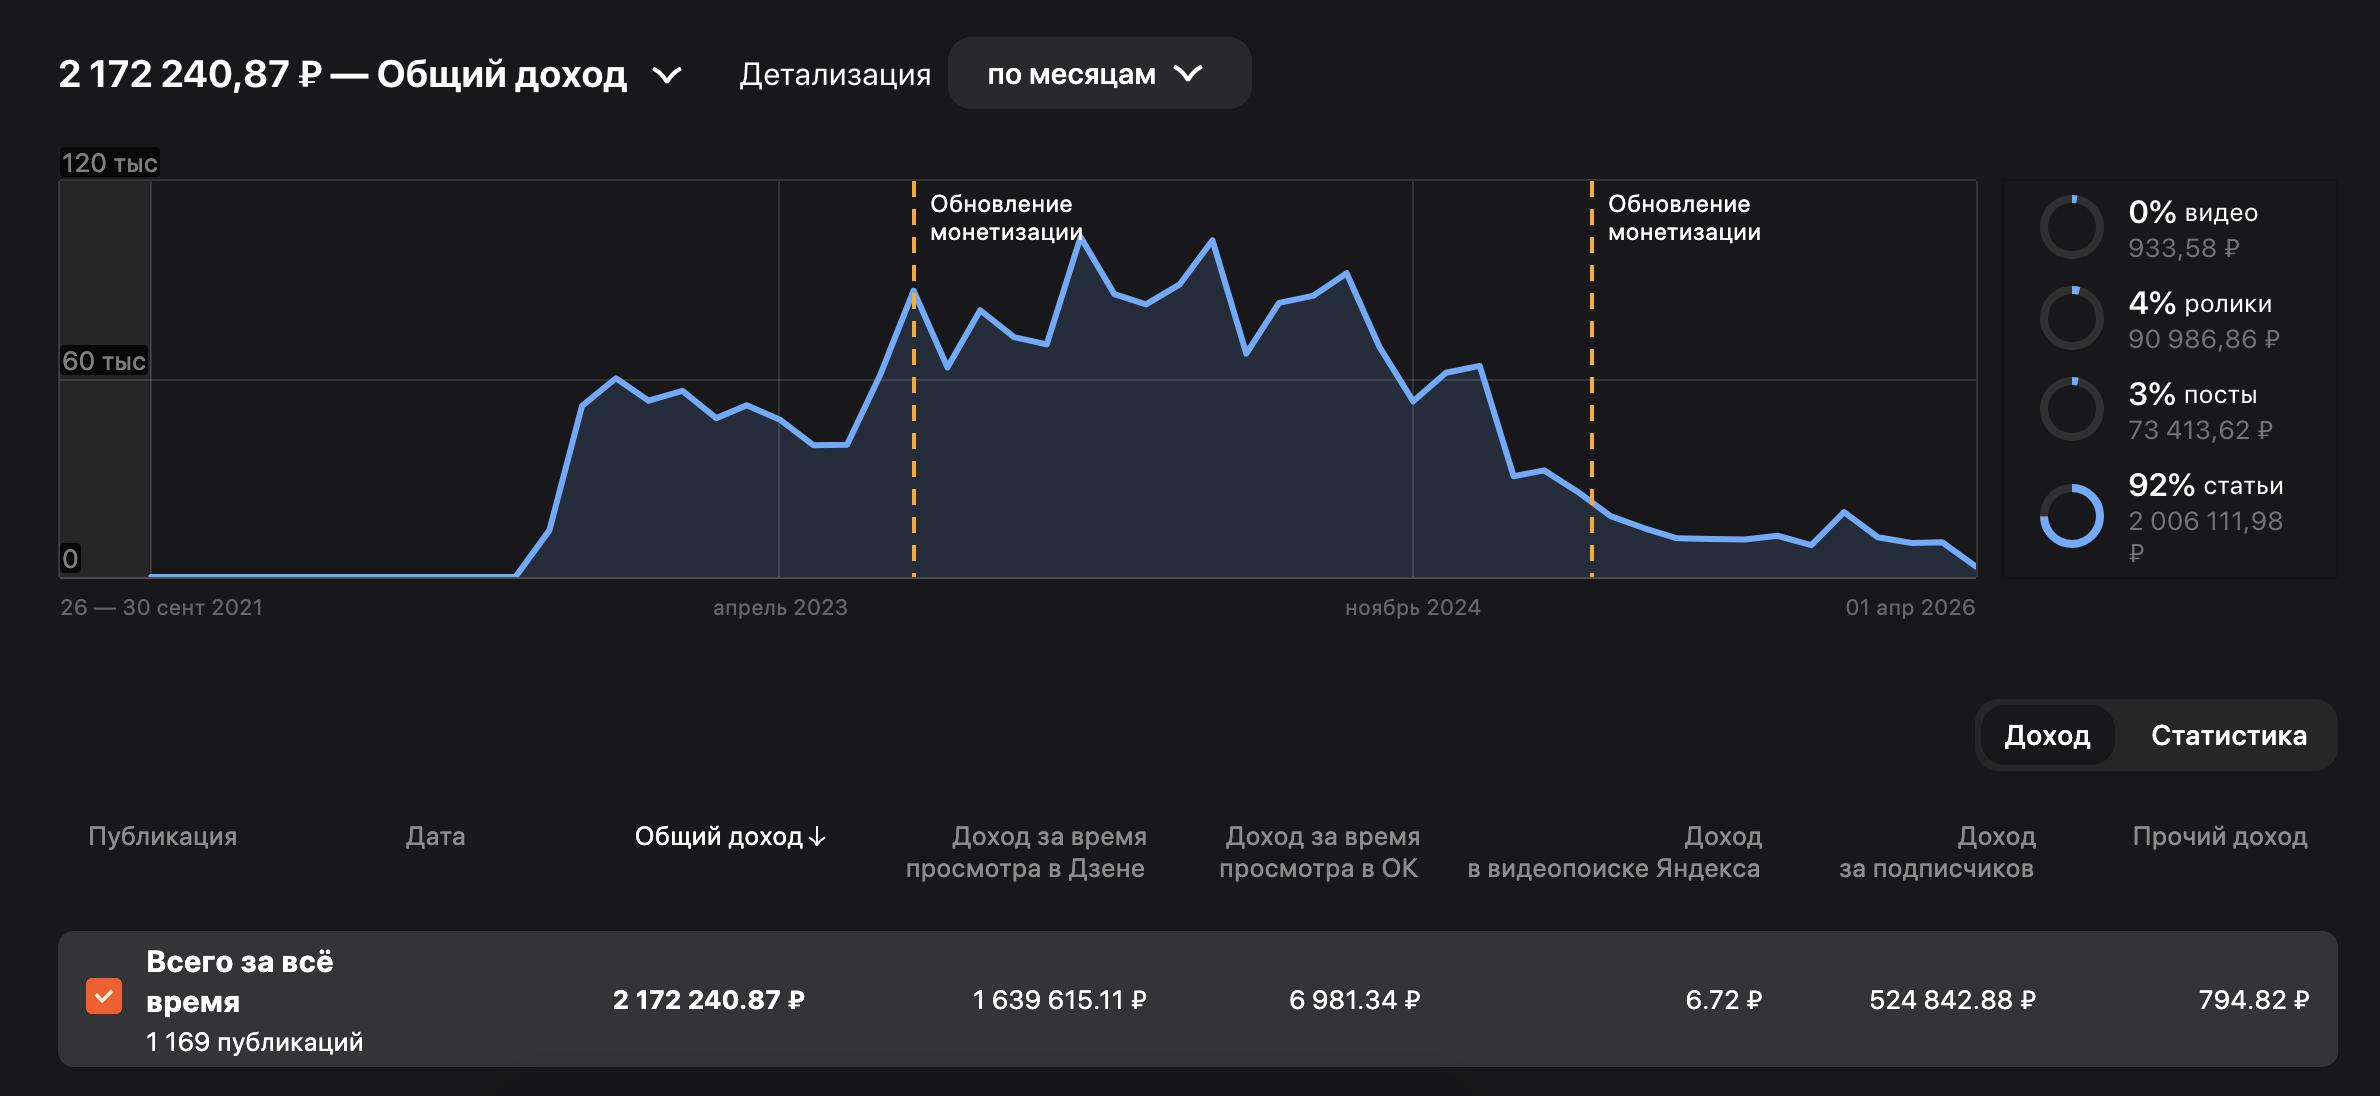Switch to the Статистика tab
The height and width of the screenshot is (1096, 2380).
2228,736
